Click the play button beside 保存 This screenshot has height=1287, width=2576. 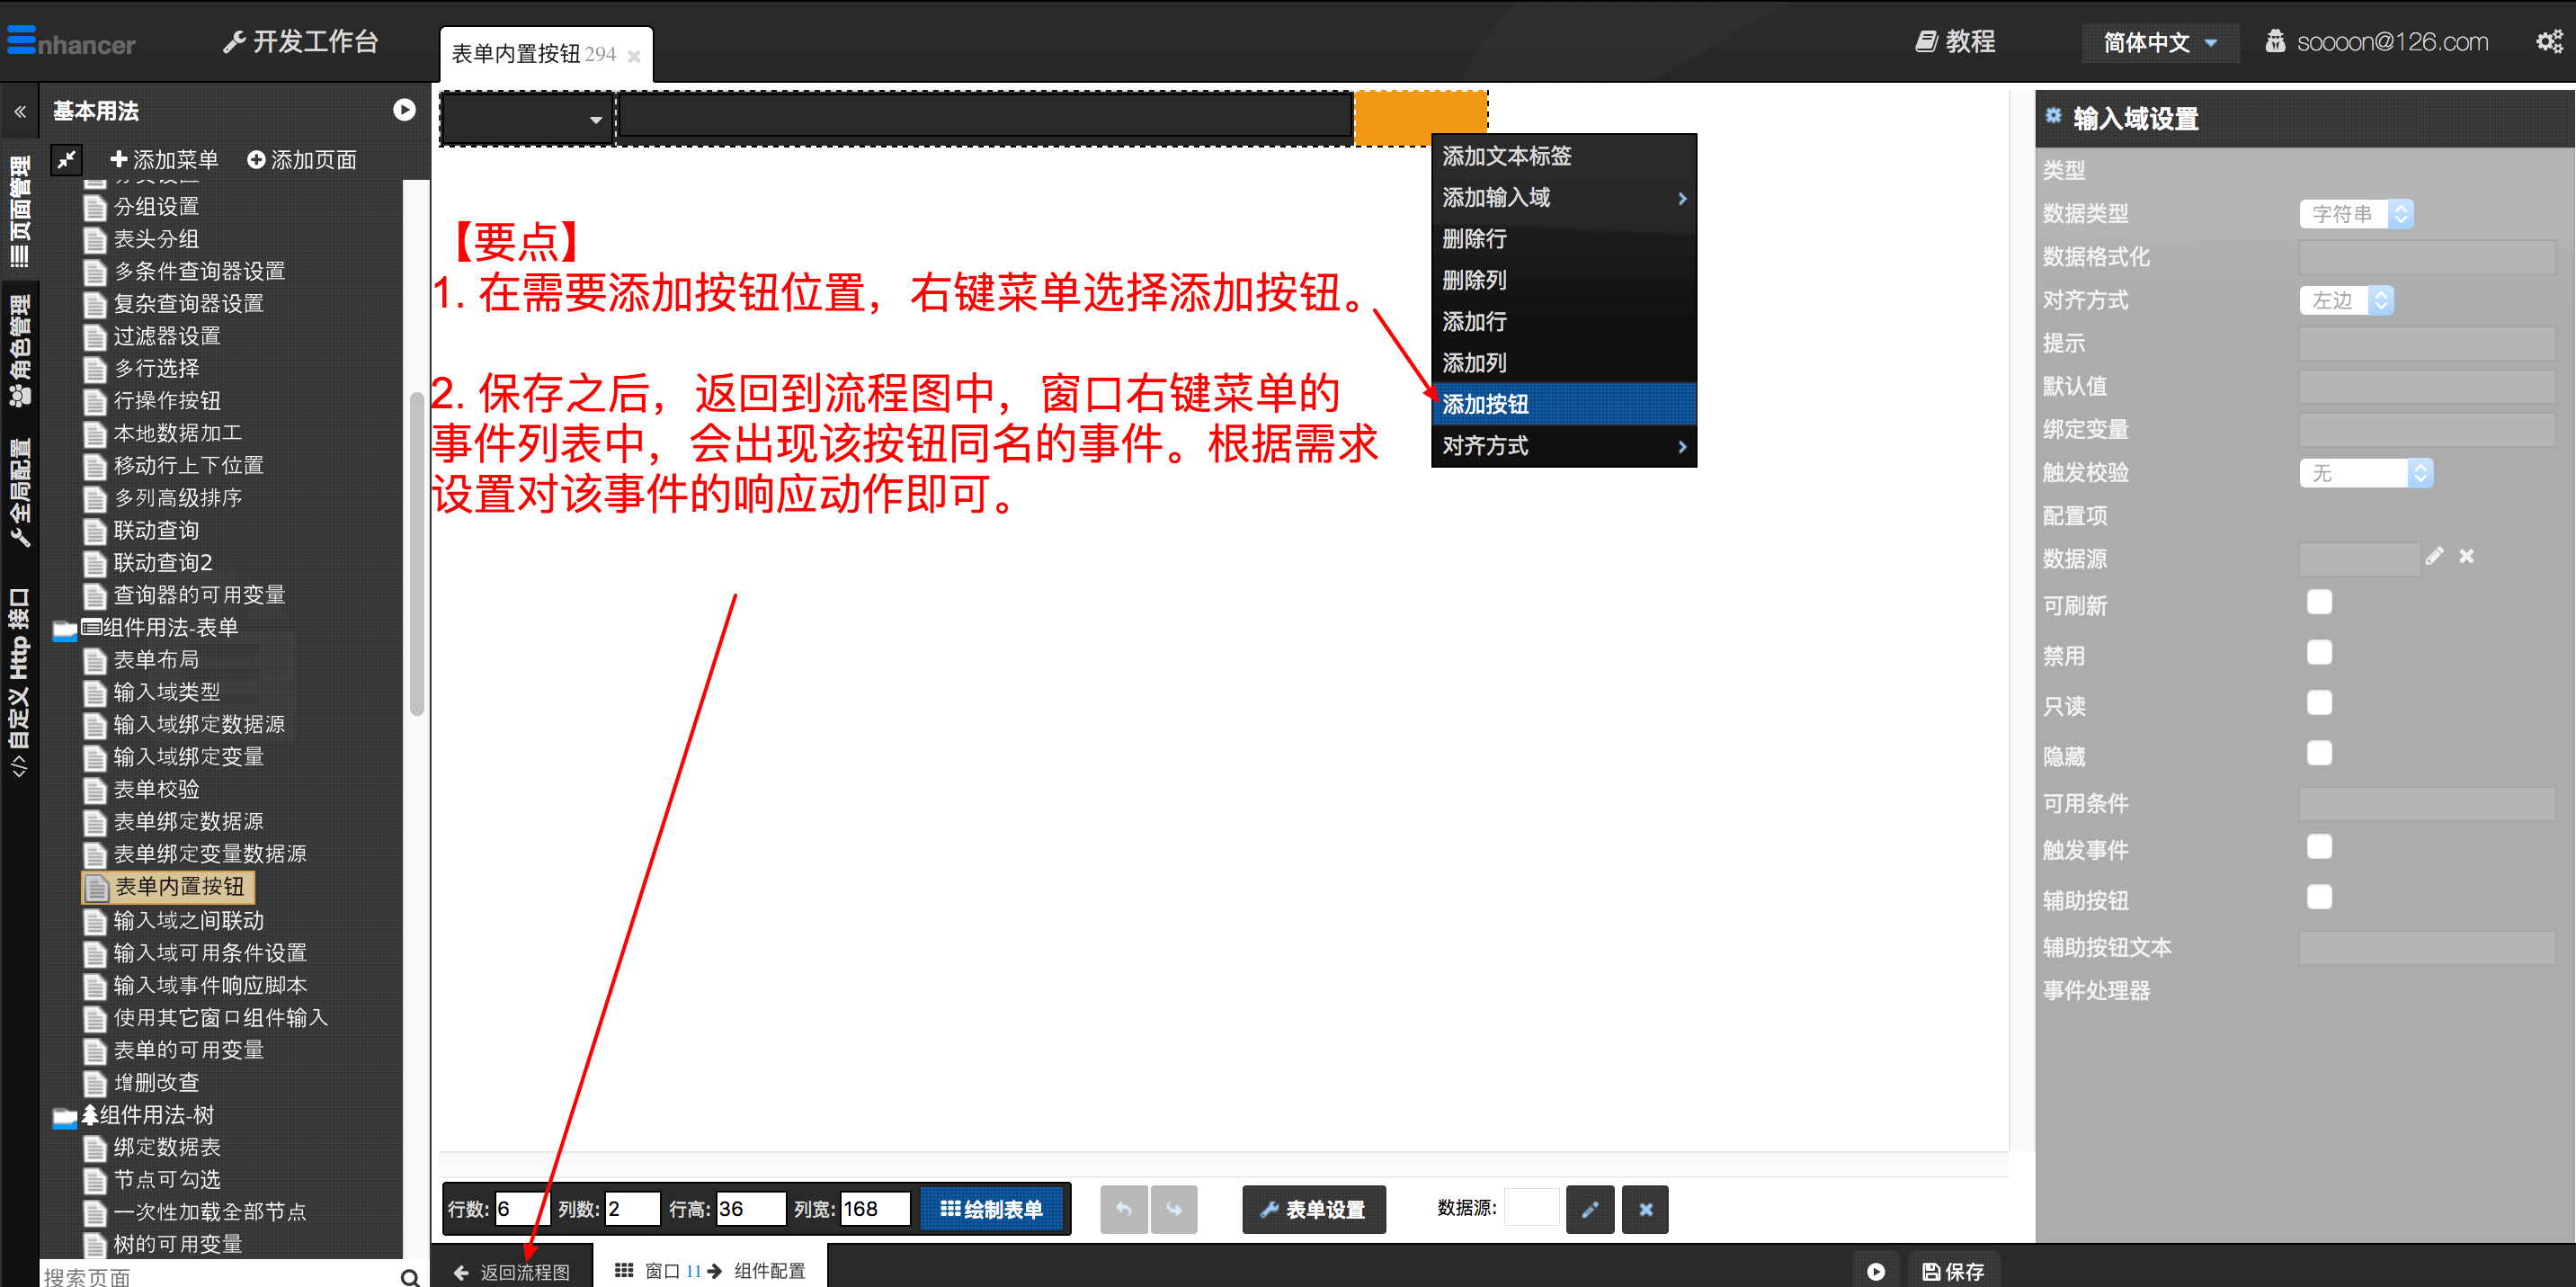coord(1875,1271)
